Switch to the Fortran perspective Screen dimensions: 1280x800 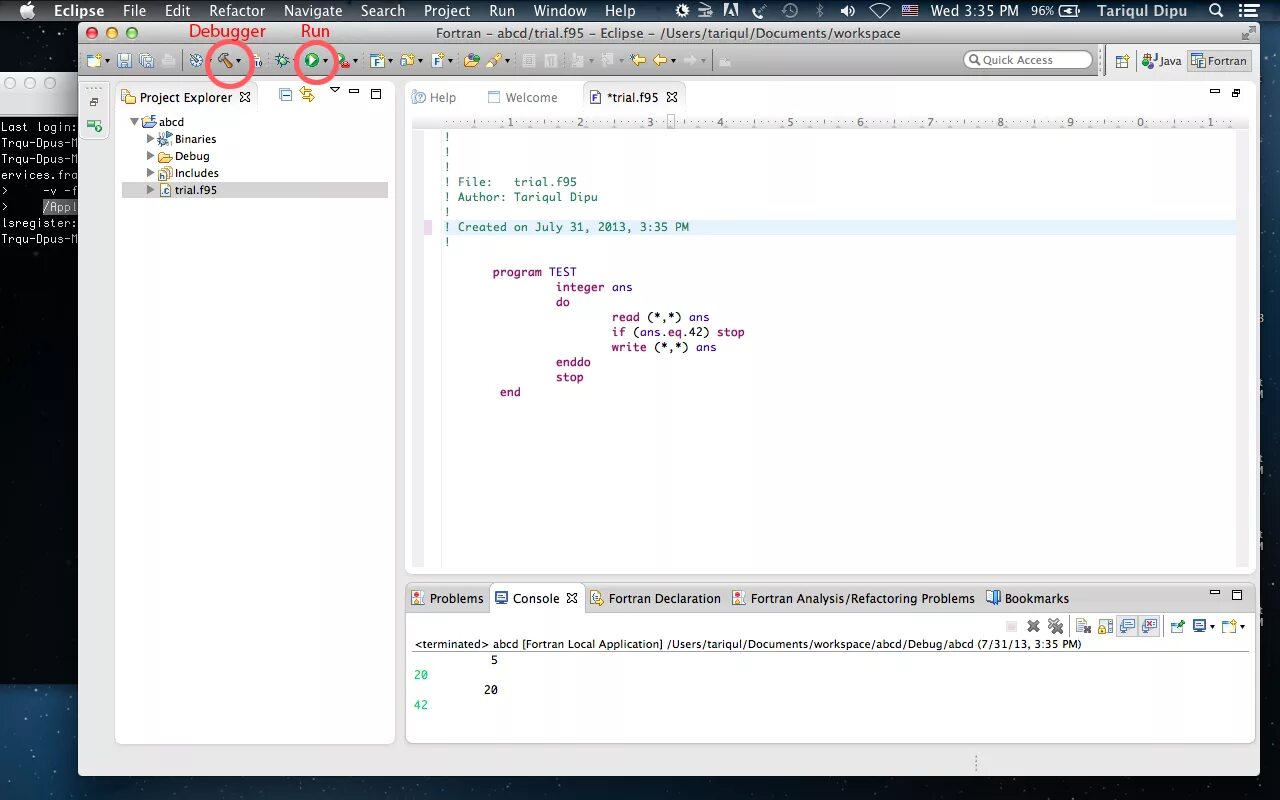pyautogui.click(x=1218, y=61)
